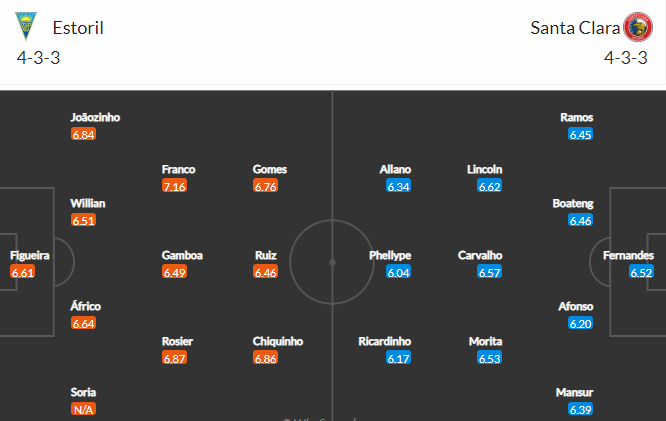Click on player Joãozinho
The image size is (666, 421).
[95, 117]
